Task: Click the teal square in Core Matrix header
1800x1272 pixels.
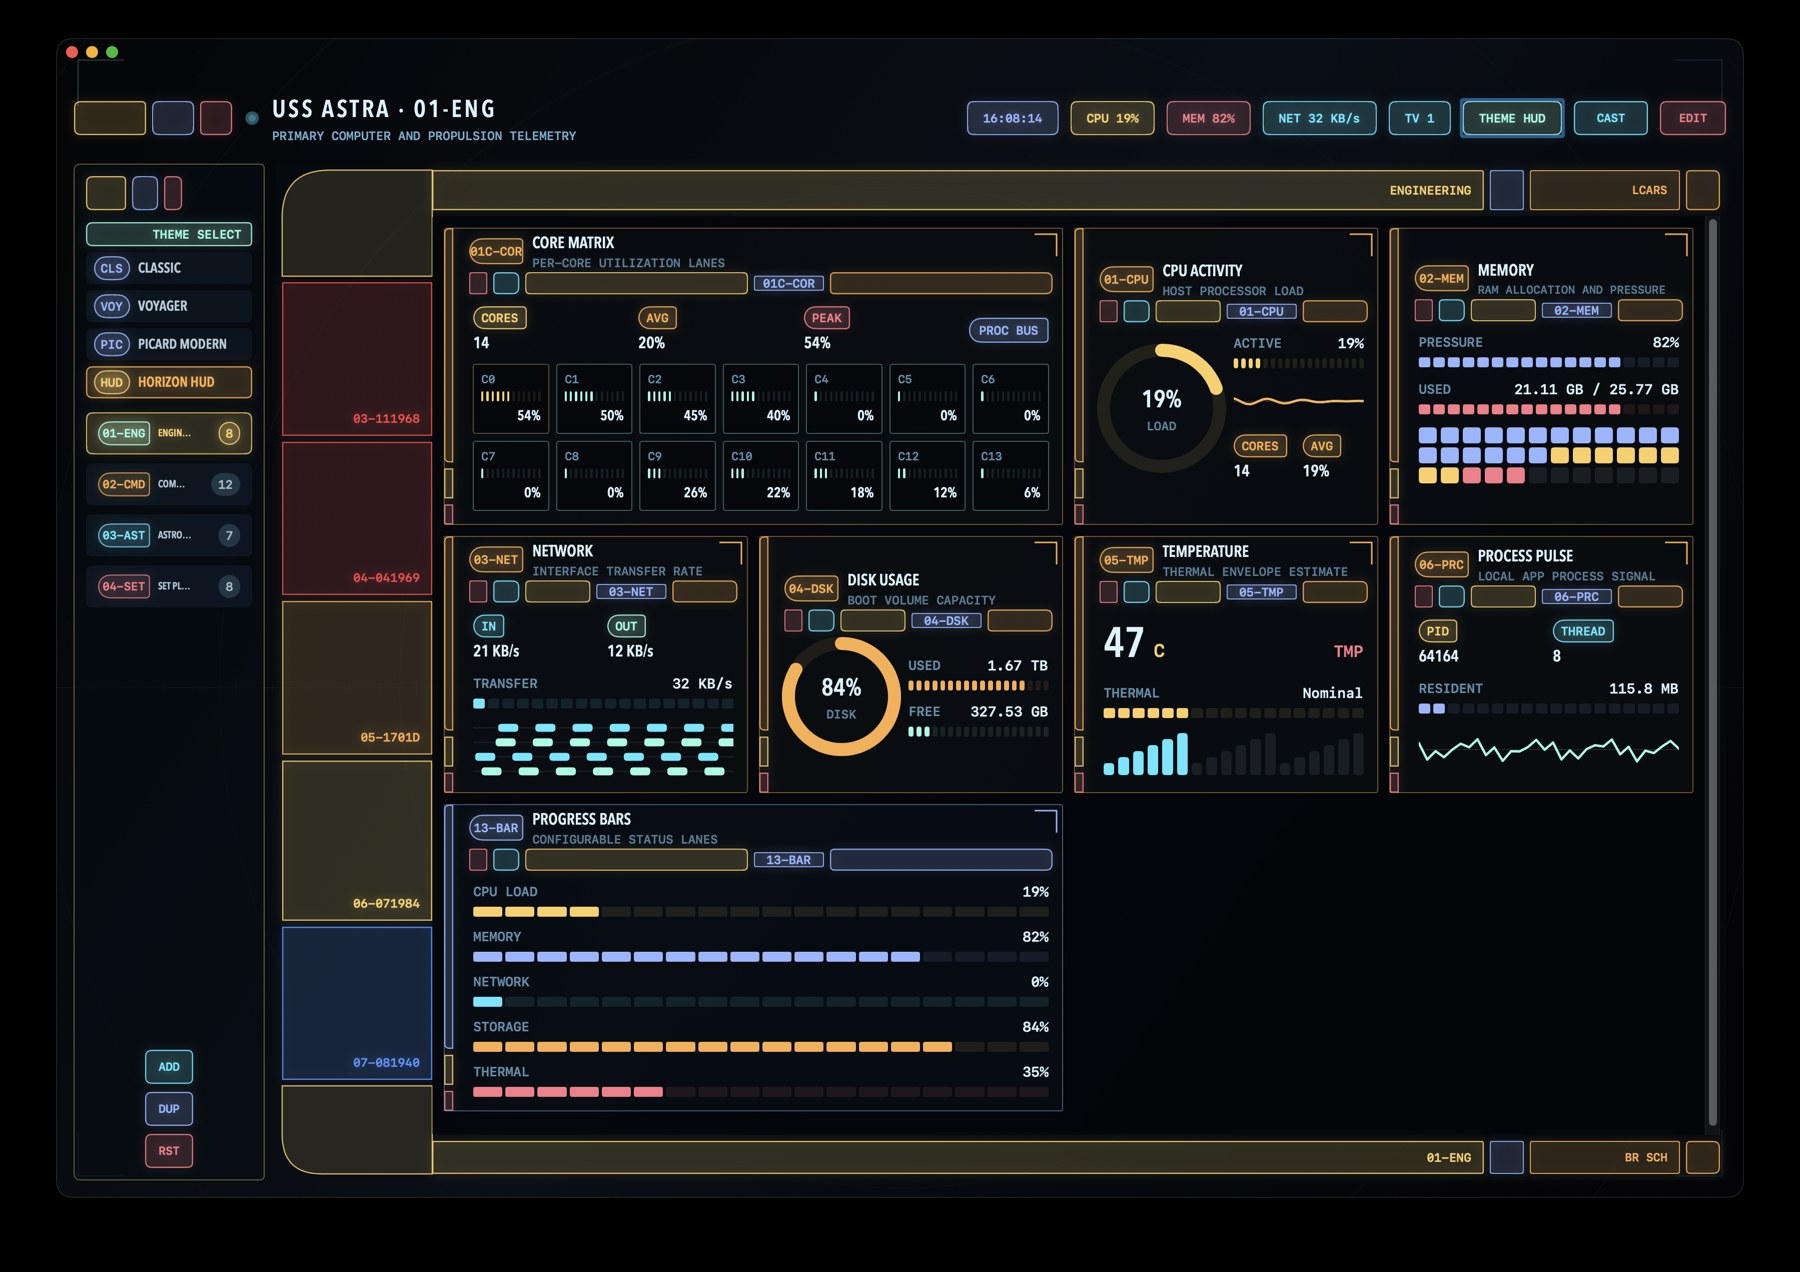Action: point(506,283)
